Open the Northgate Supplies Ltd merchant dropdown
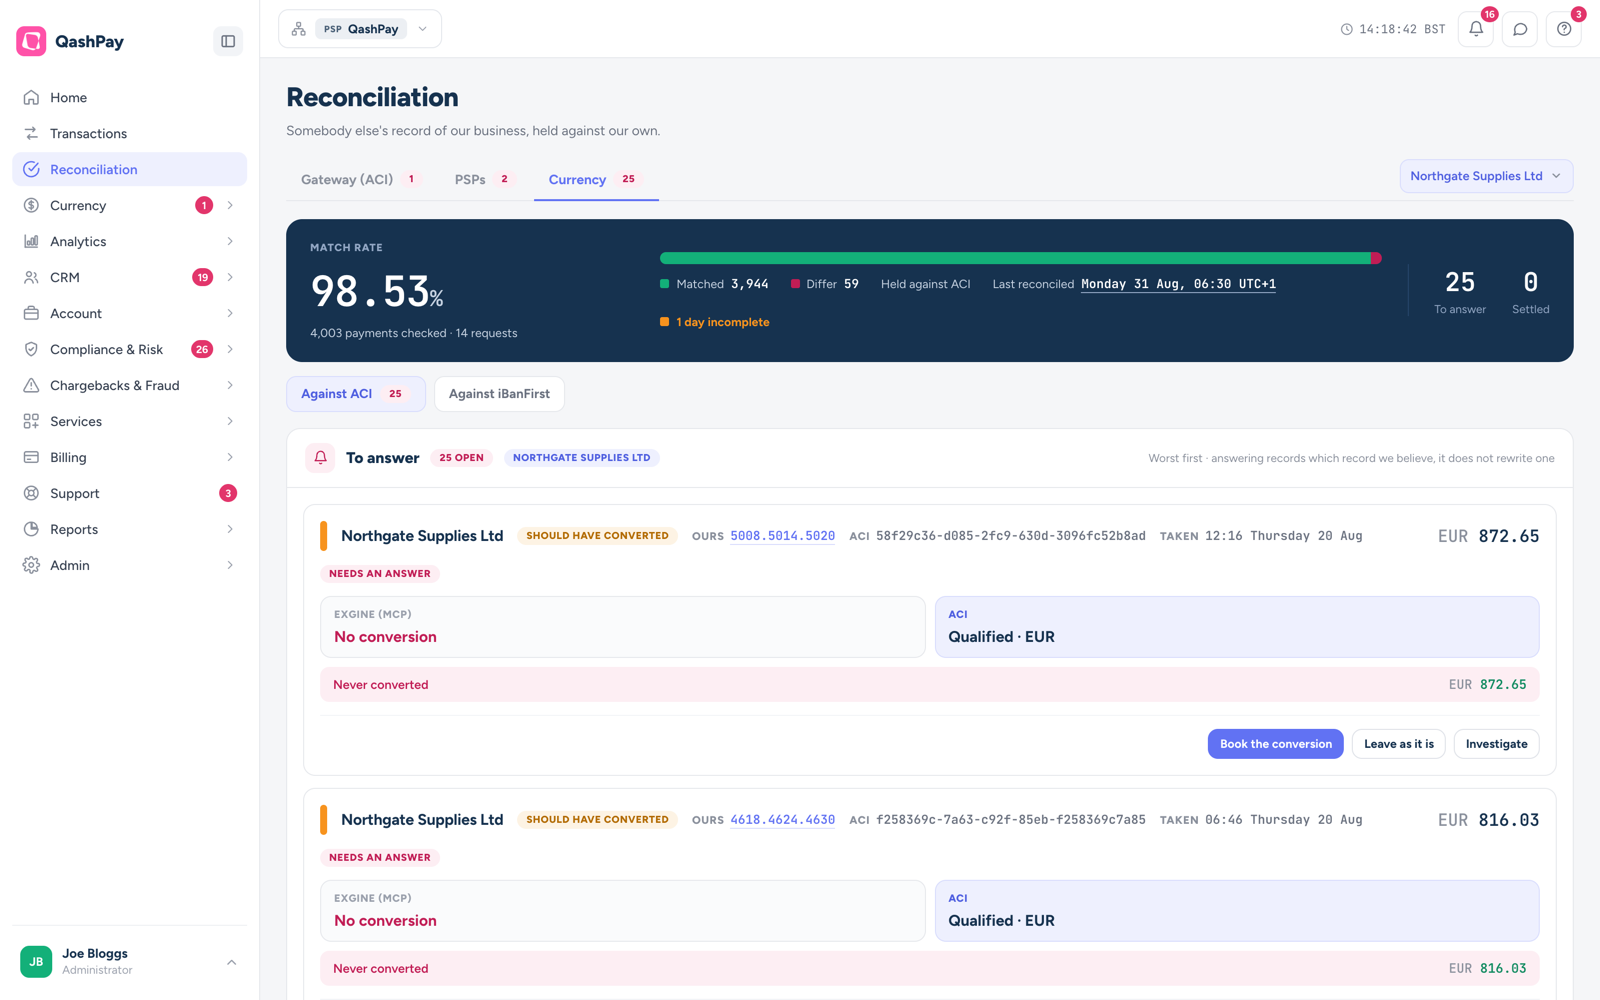 point(1486,176)
